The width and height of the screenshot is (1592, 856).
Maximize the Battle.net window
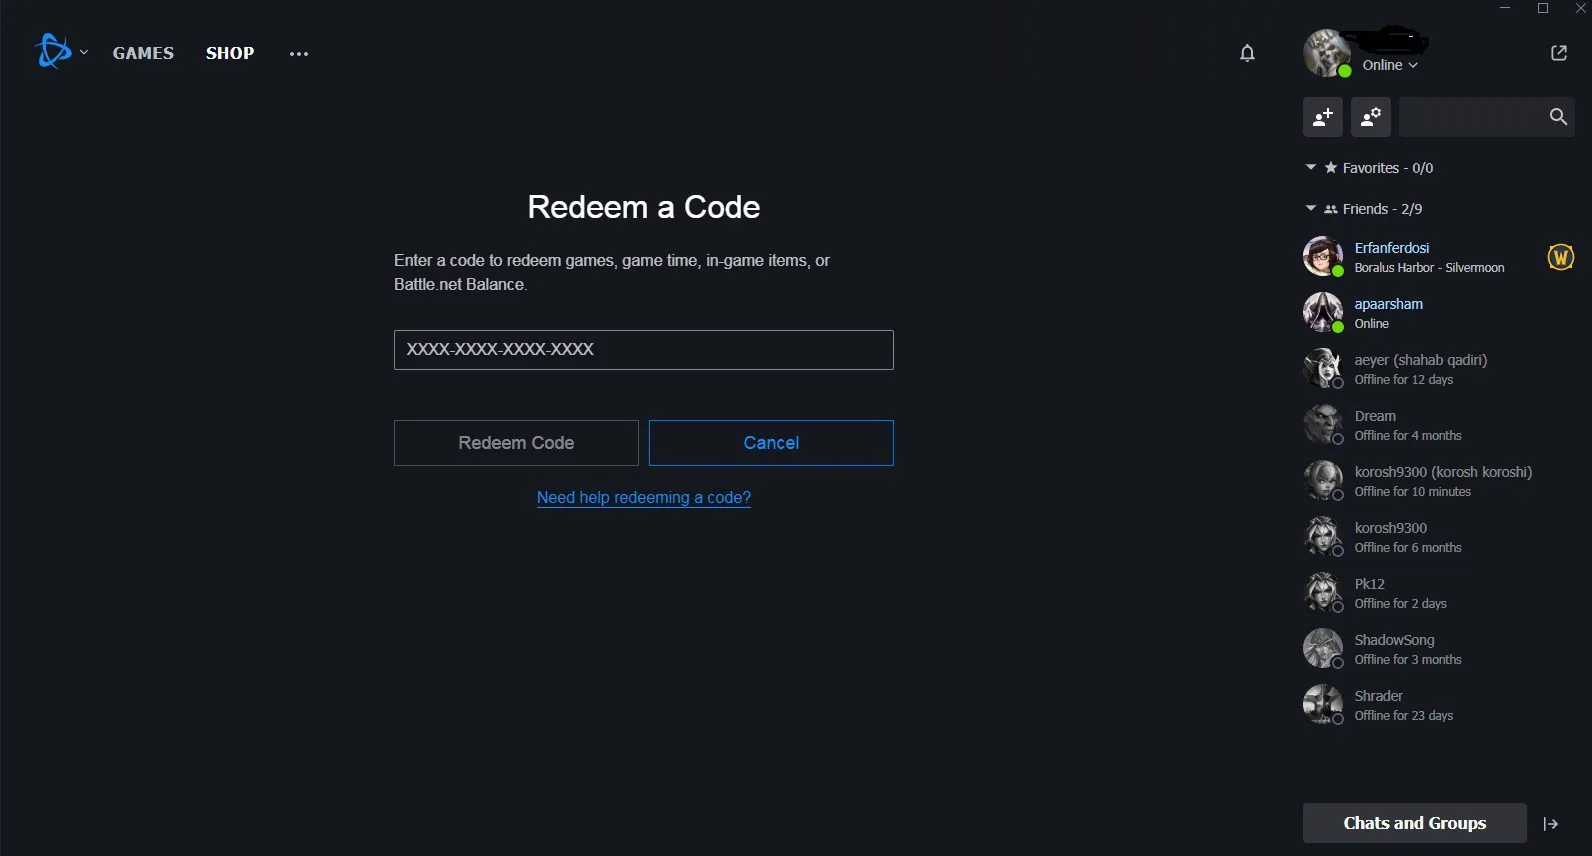[x=1543, y=8]
